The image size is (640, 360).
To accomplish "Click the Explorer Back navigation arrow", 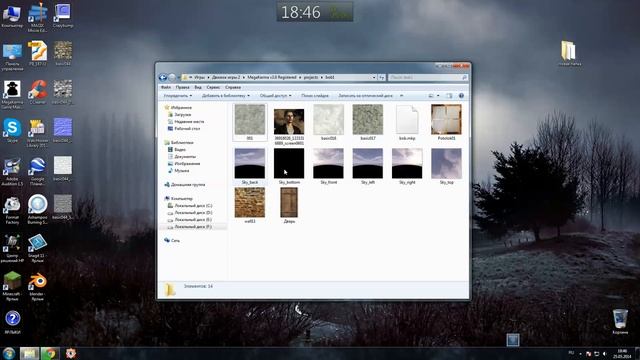I will click(163, 77).
